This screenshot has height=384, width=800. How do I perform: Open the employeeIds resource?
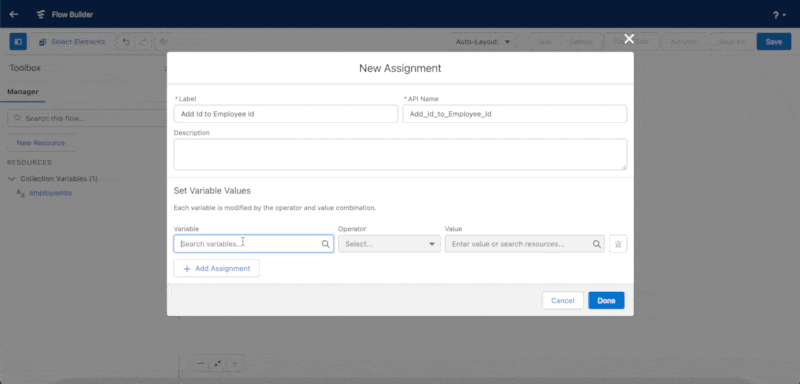[51, 193]
